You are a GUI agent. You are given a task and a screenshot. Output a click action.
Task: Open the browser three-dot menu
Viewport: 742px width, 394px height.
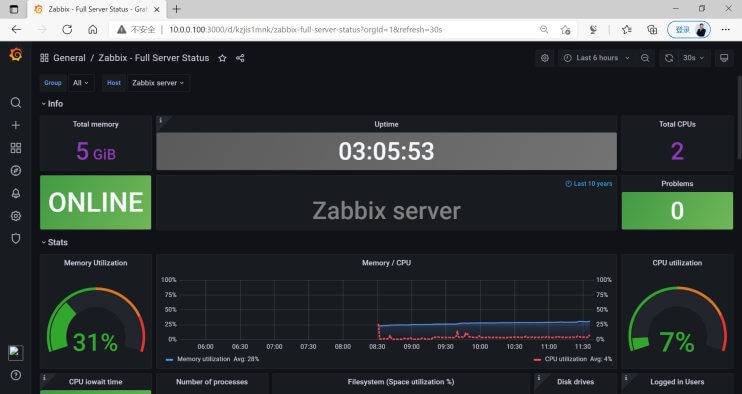click(726, 30)
